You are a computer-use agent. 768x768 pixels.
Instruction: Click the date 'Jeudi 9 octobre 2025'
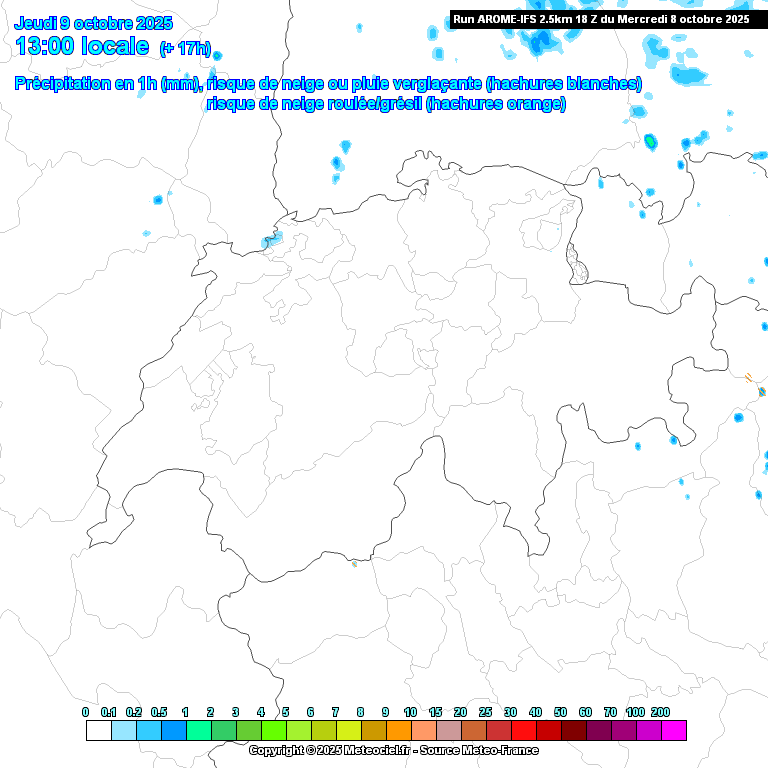(x=93, y=23)
